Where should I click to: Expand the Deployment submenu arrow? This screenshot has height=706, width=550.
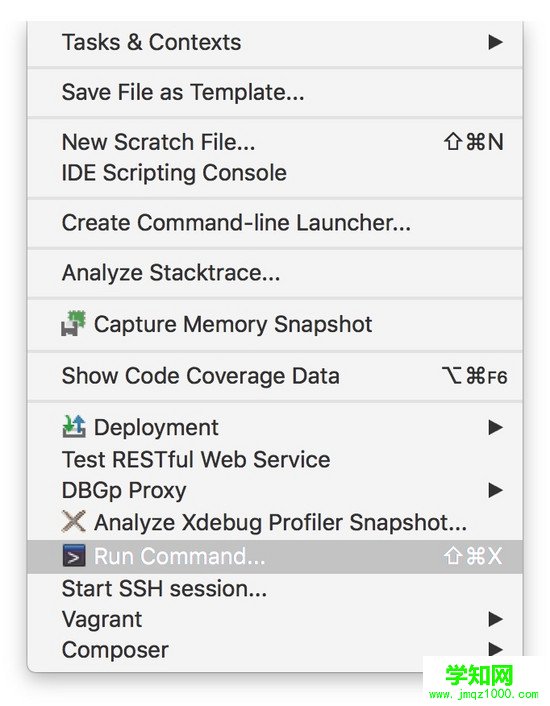495,427
